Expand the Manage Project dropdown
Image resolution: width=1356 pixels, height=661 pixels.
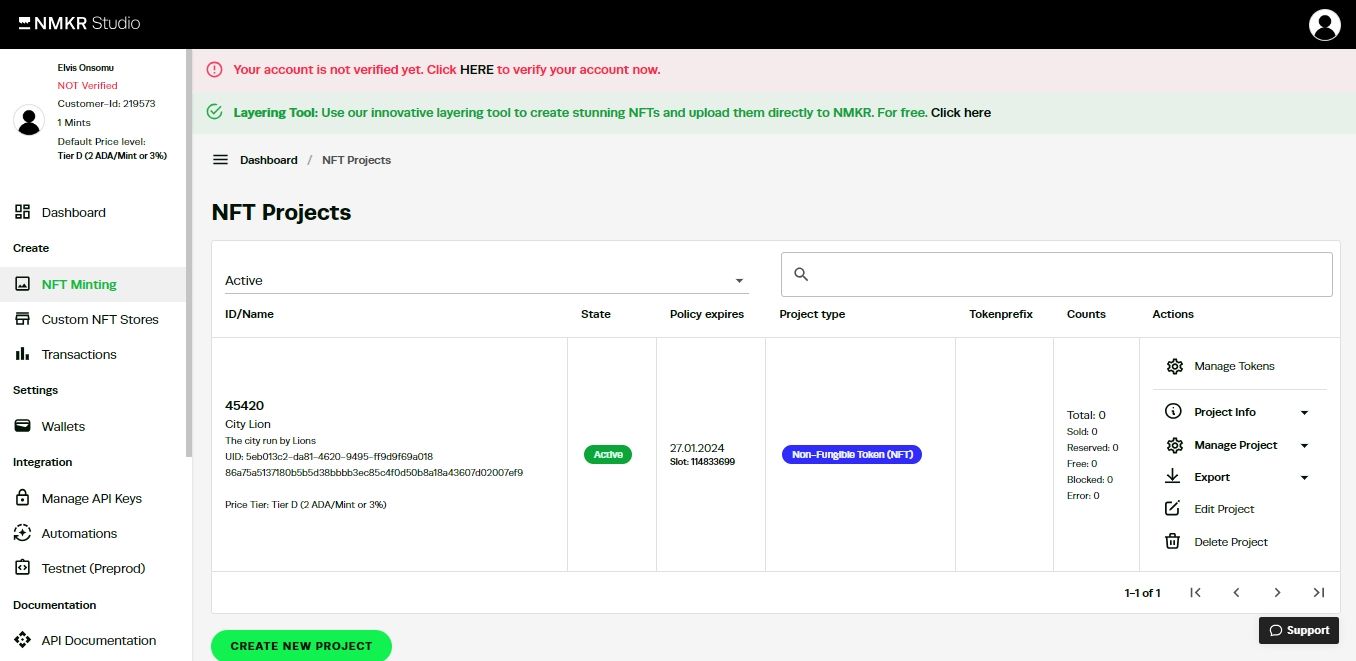tap(1303, 445)
